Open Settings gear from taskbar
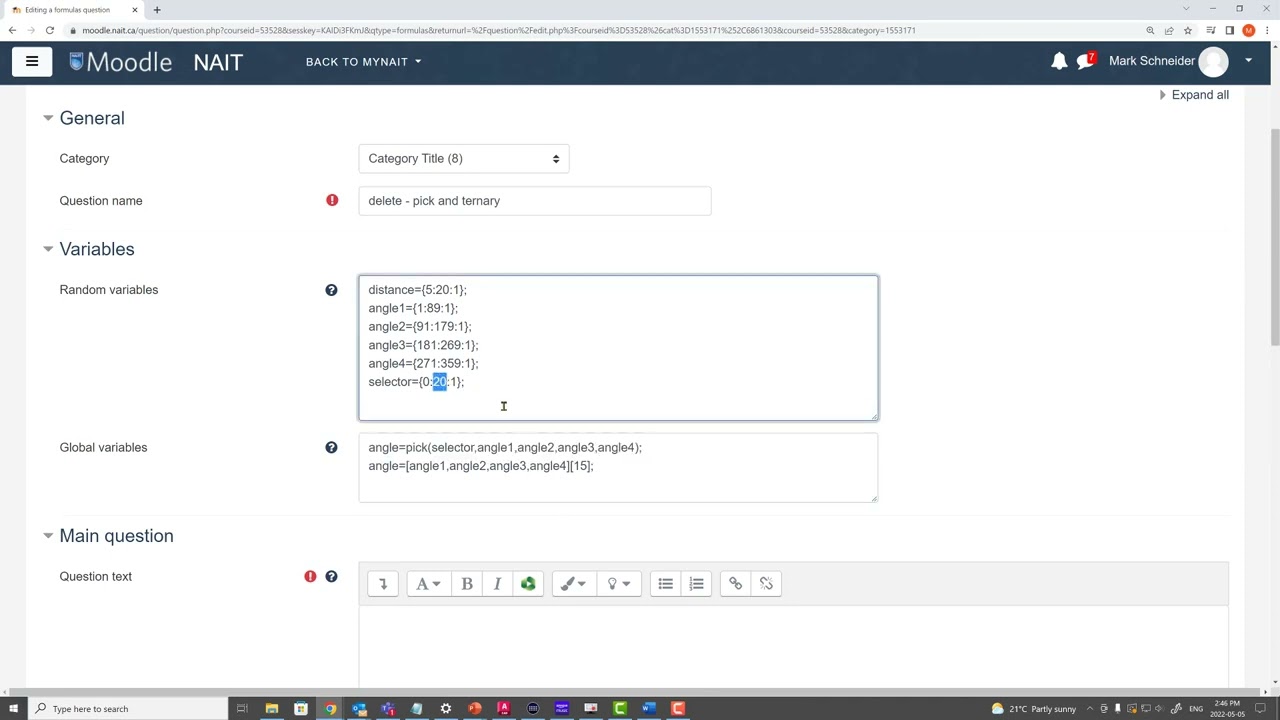Image resolution: width=1280 pixels, height=720 pixels. pyautogui.click(x=446, y=709)
